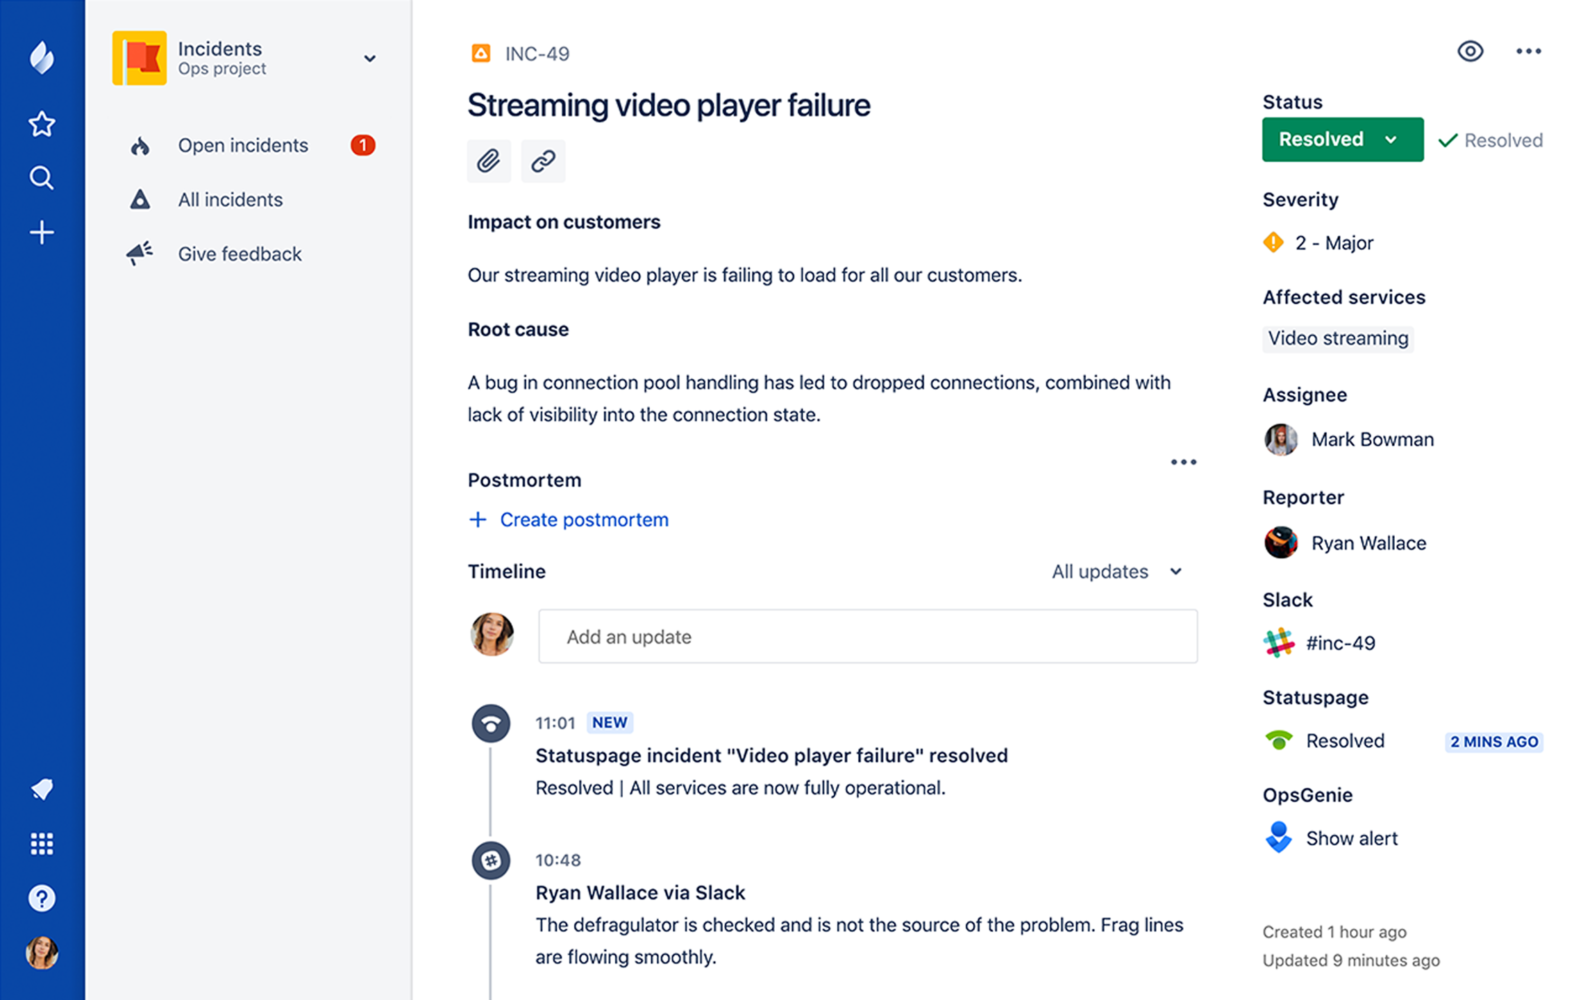Click the link issue chain icon
This screenshot has width=1583, height=1000.
pyautogui.click(x=543, y=161)
